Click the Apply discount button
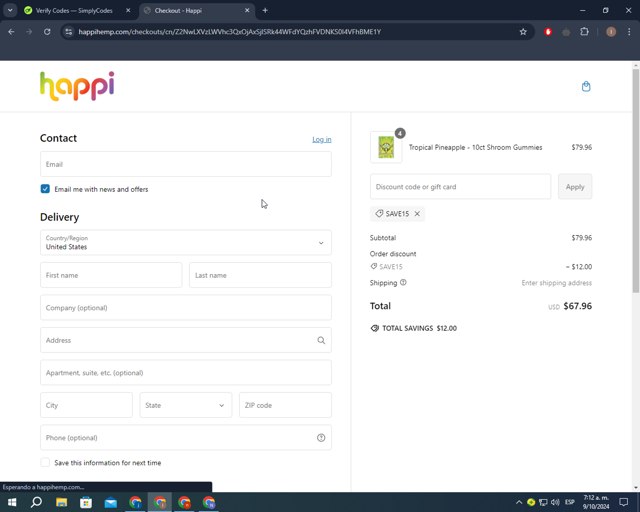The width and height of the screenshot is (640, 512). tap(575, 187)
